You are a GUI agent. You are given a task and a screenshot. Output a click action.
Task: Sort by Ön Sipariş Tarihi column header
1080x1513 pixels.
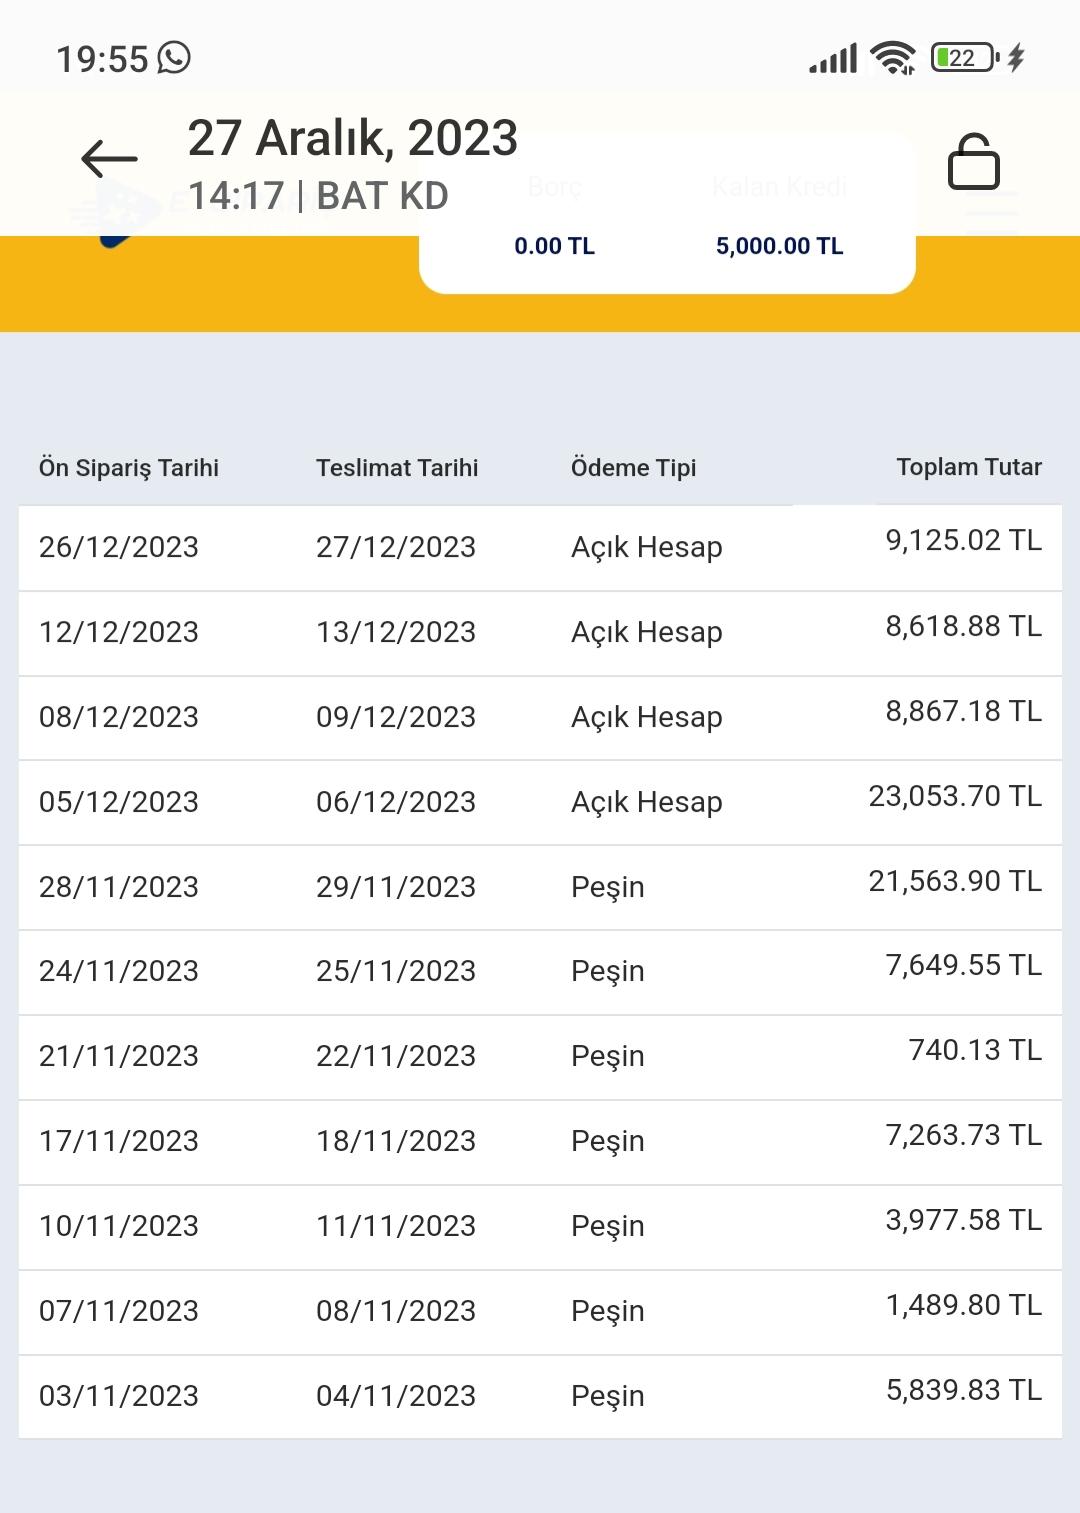(x=129, y=468)
